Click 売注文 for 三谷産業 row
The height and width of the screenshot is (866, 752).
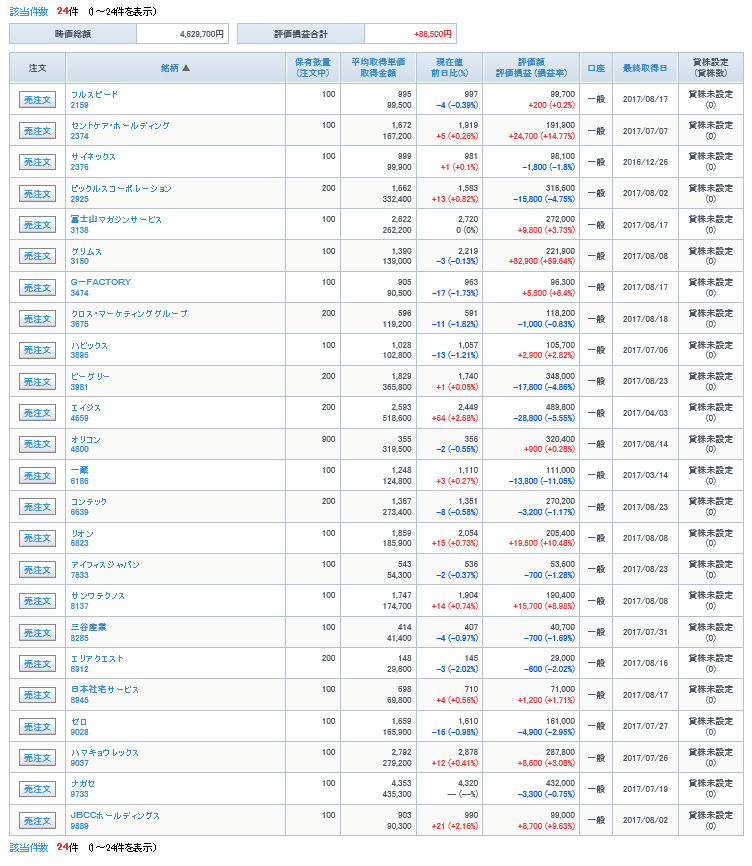pyautogui.click(x=37, y=632)
